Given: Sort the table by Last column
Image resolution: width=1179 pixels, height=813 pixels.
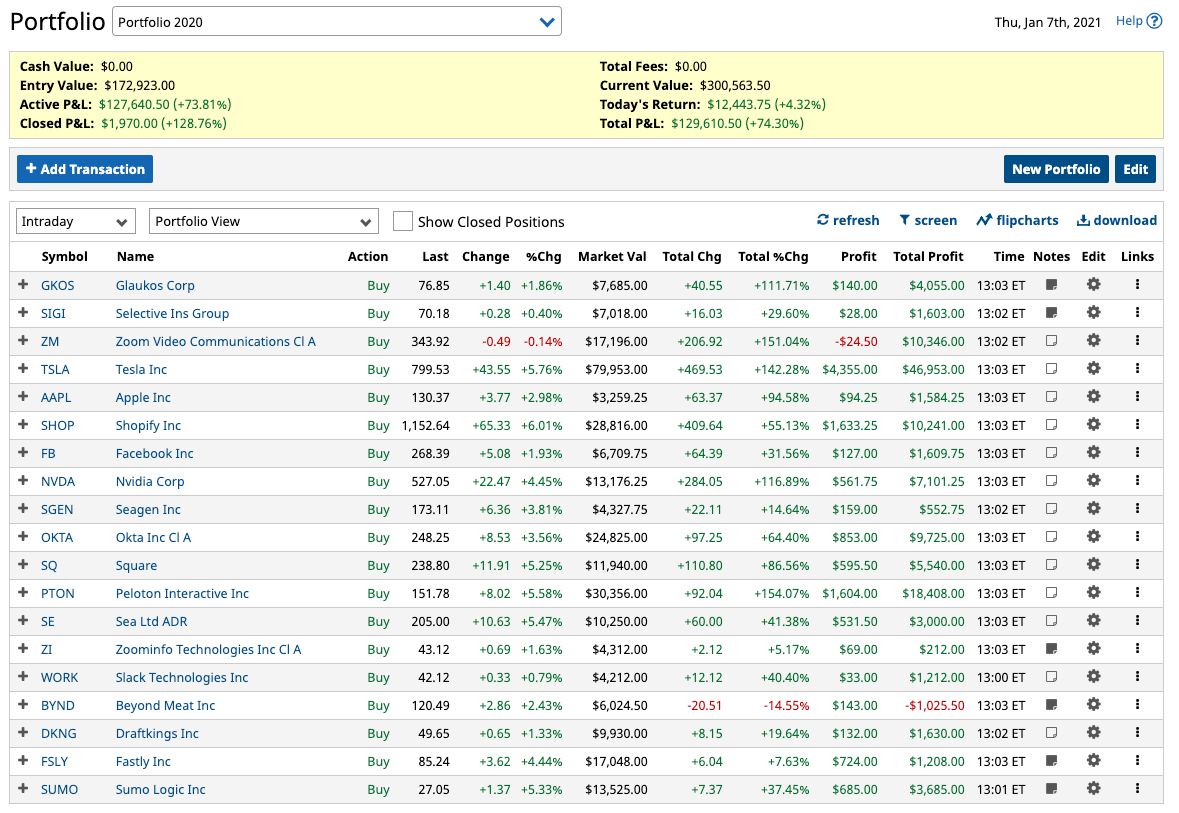Looking at the screenshot, I should (x=435, y=256).
